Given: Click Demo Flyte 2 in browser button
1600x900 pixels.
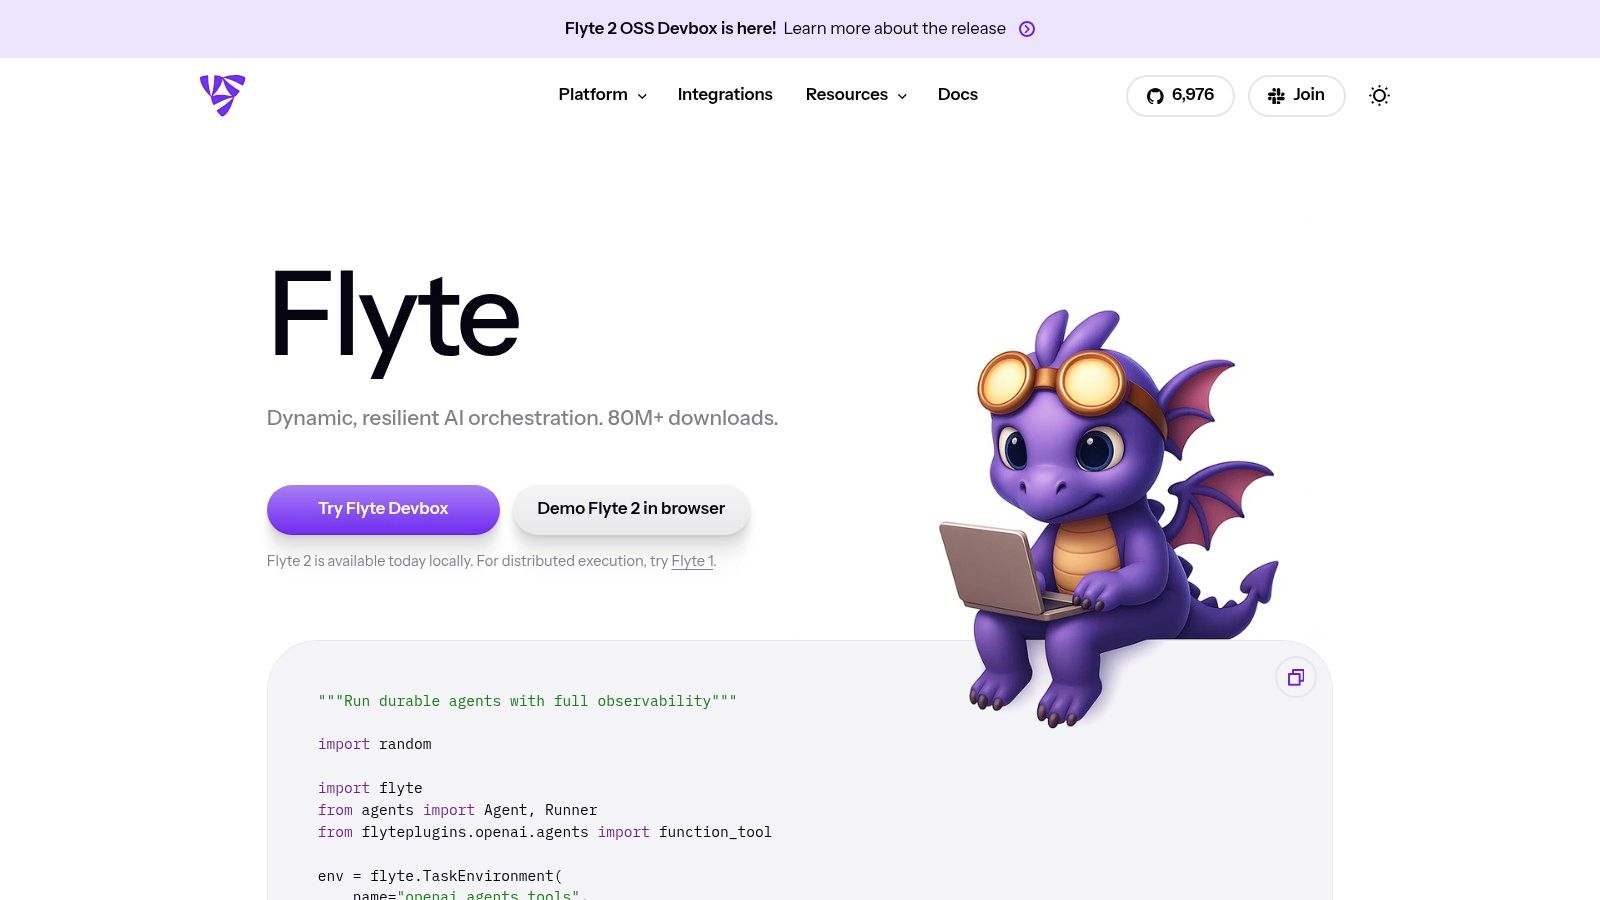Looking at the screenshot, I should pyautogui.click(x=631, y=509).
